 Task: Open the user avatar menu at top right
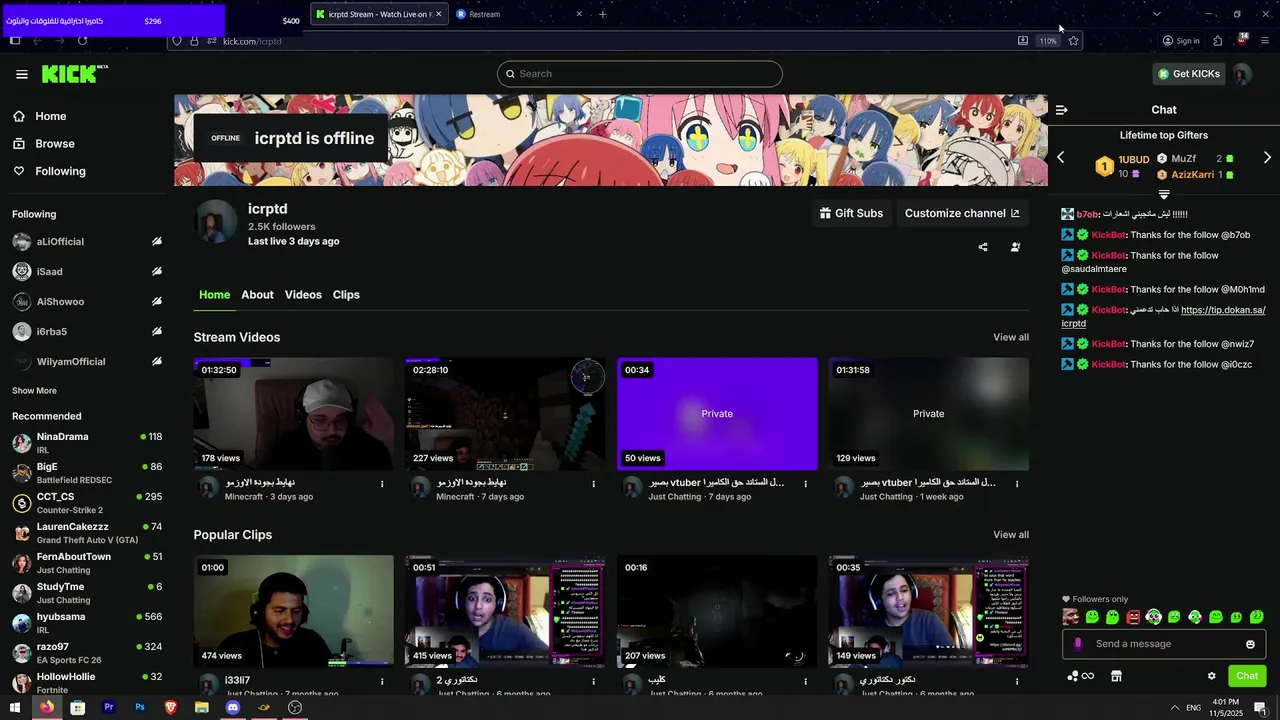click(x=1242, y=74)
